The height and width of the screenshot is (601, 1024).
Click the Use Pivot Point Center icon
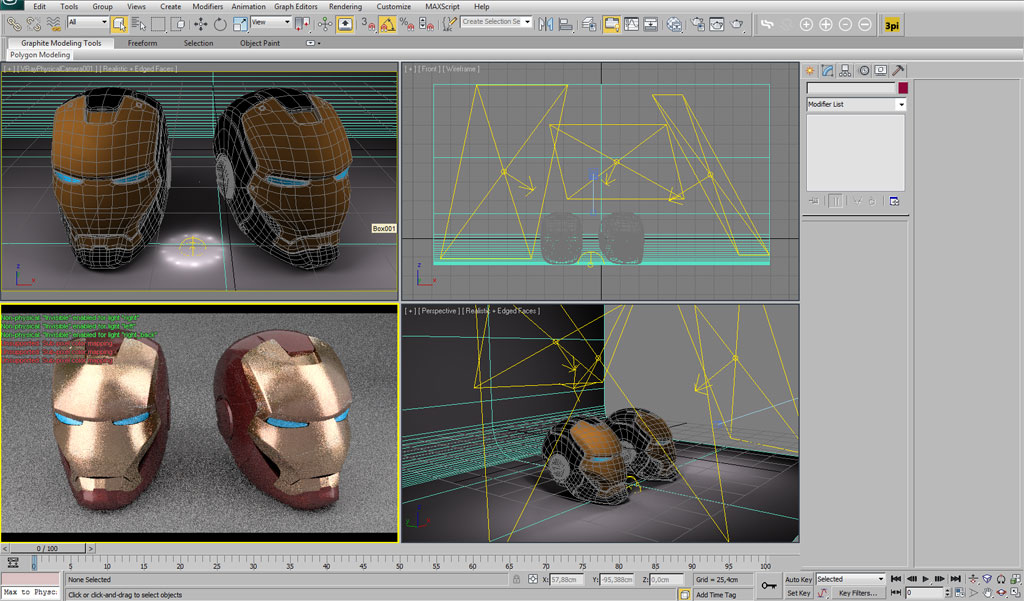tap(302, 24)
